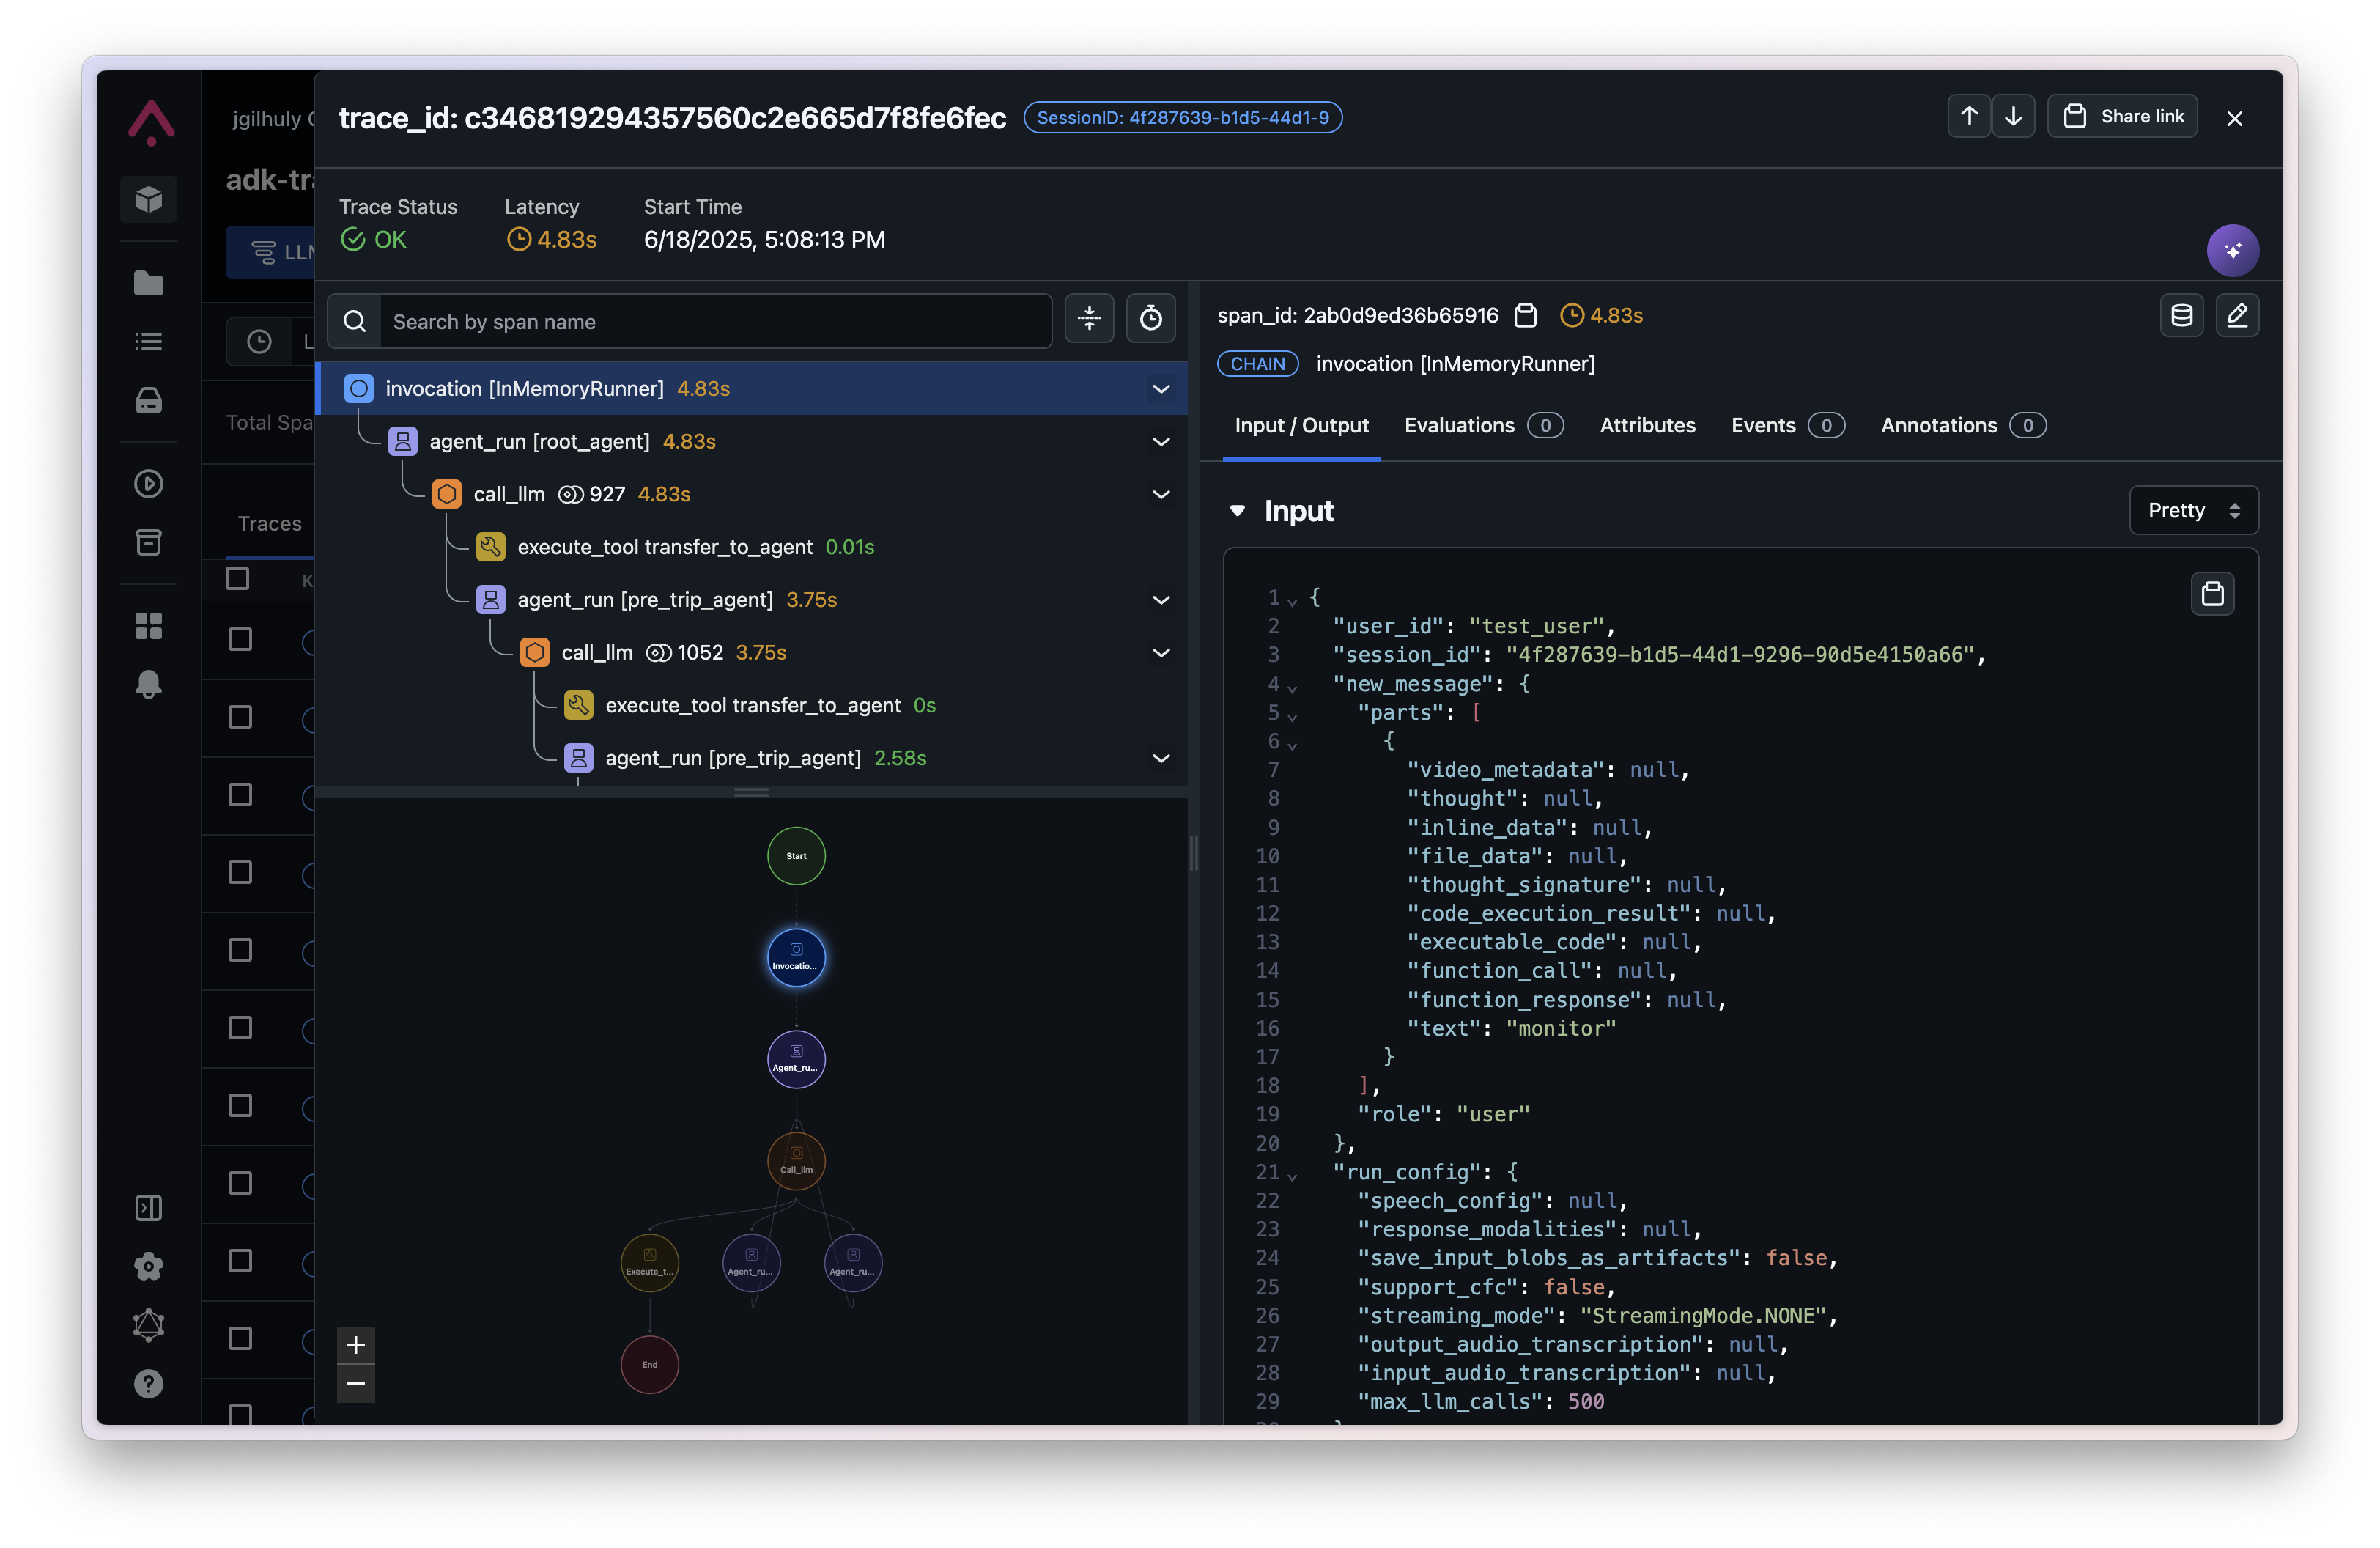
Task: Tick the first trace row checkbox
Action: (x=240, y=640)
